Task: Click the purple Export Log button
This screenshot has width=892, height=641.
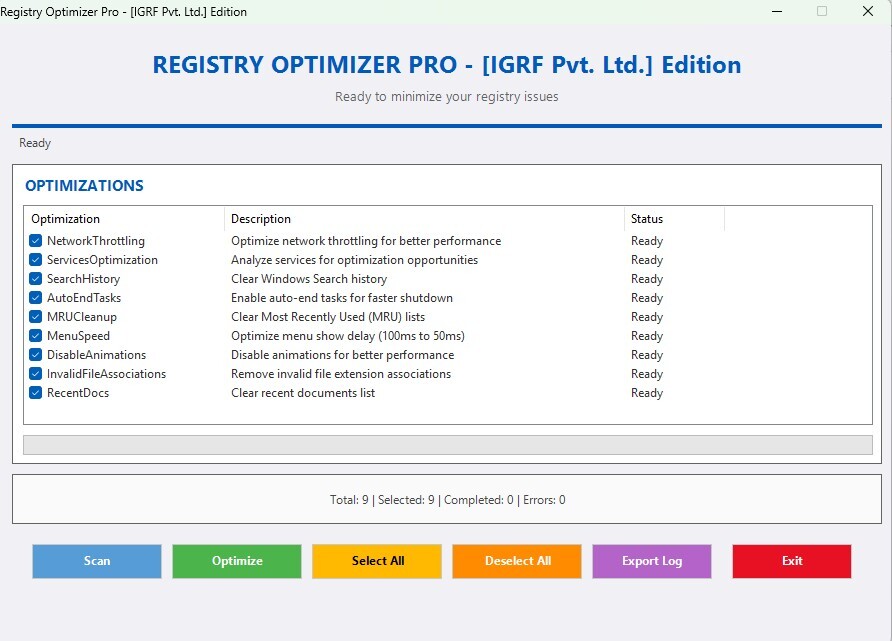Action: 651,561
